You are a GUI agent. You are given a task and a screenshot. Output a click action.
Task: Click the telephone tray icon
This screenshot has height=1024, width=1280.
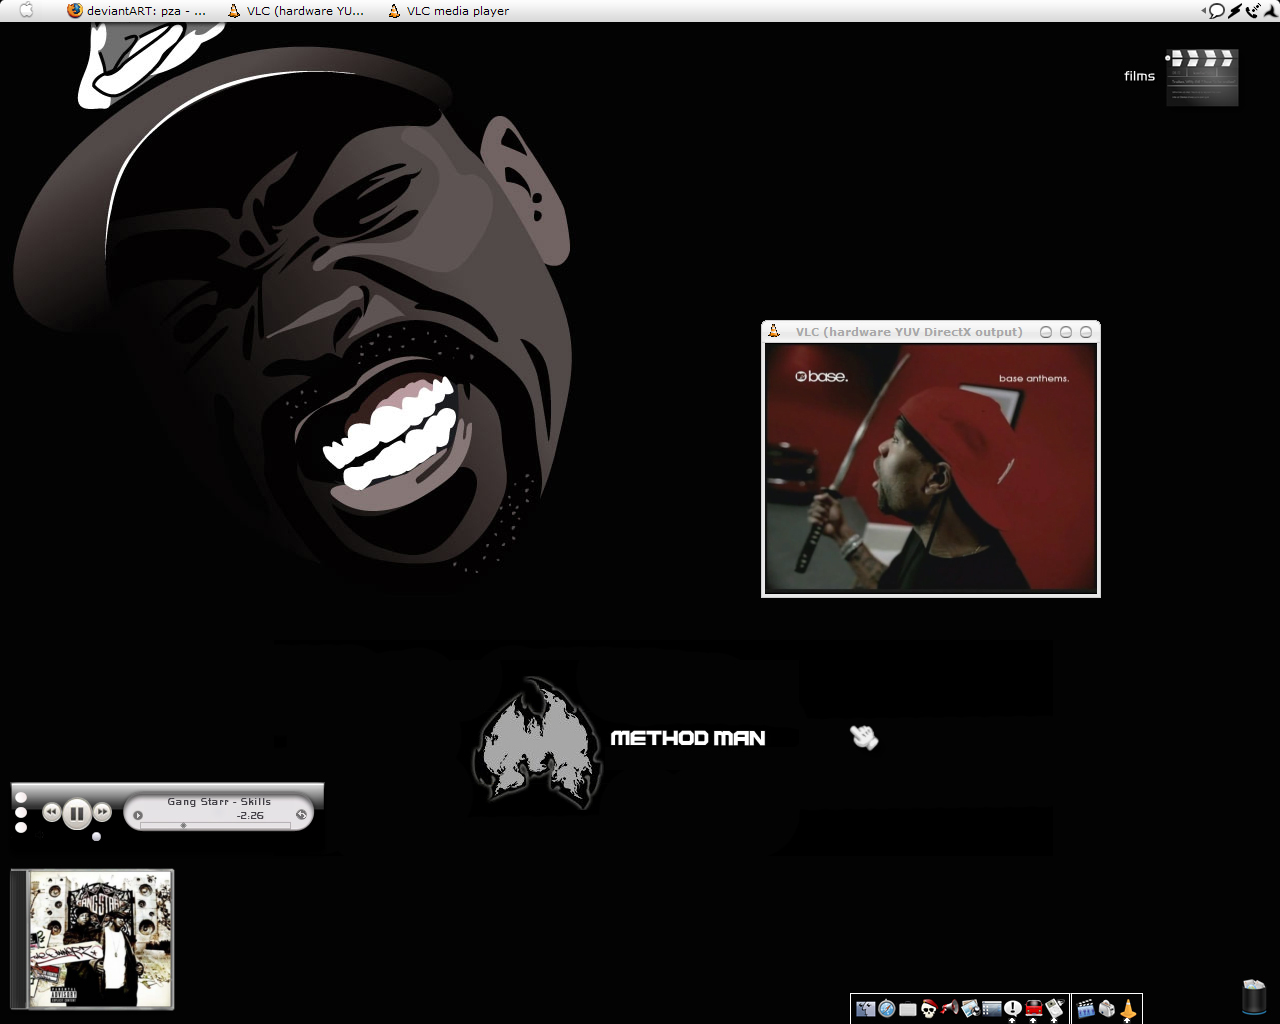(x=1252, y=11)
